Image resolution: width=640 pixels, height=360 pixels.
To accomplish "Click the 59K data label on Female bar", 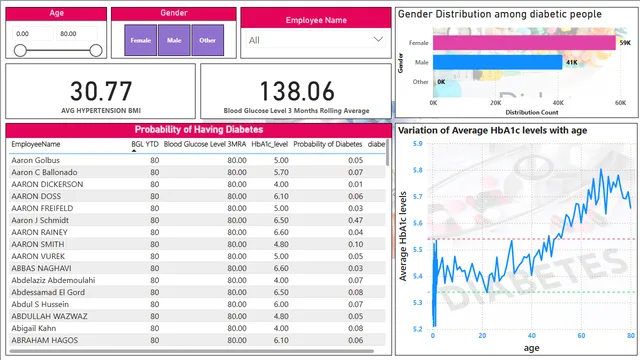I will (625, 42).
